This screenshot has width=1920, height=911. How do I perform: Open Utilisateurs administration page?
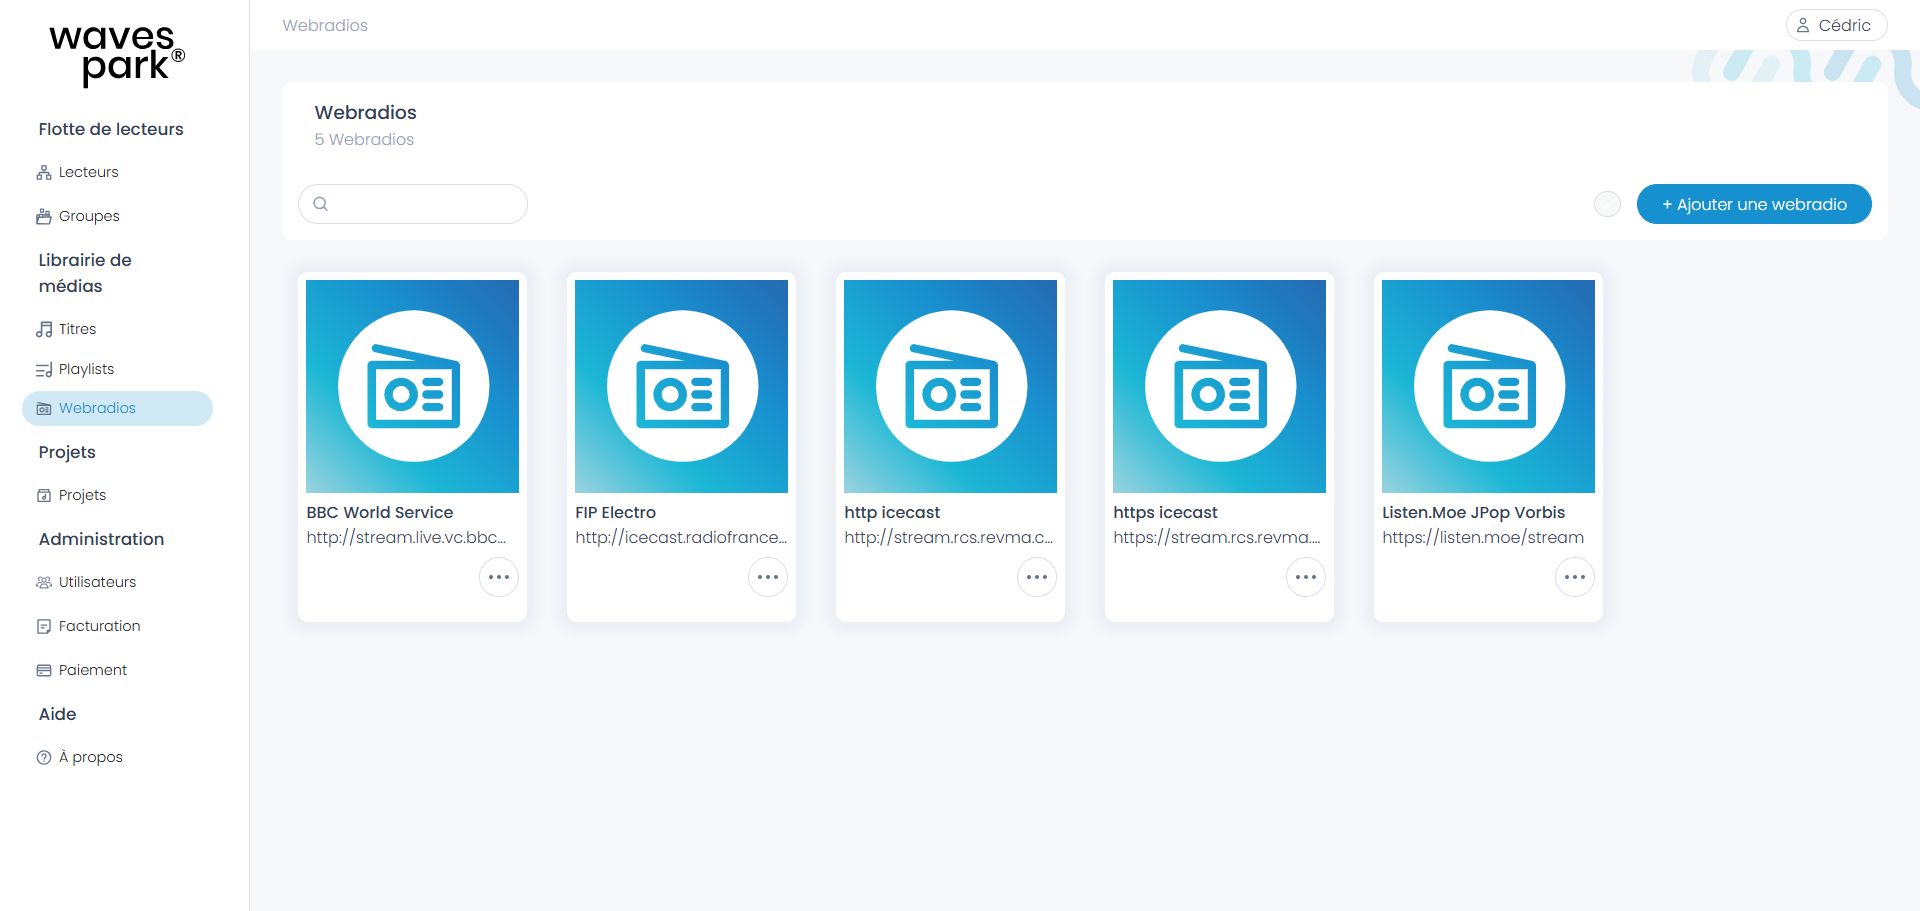tap(86, 582)
